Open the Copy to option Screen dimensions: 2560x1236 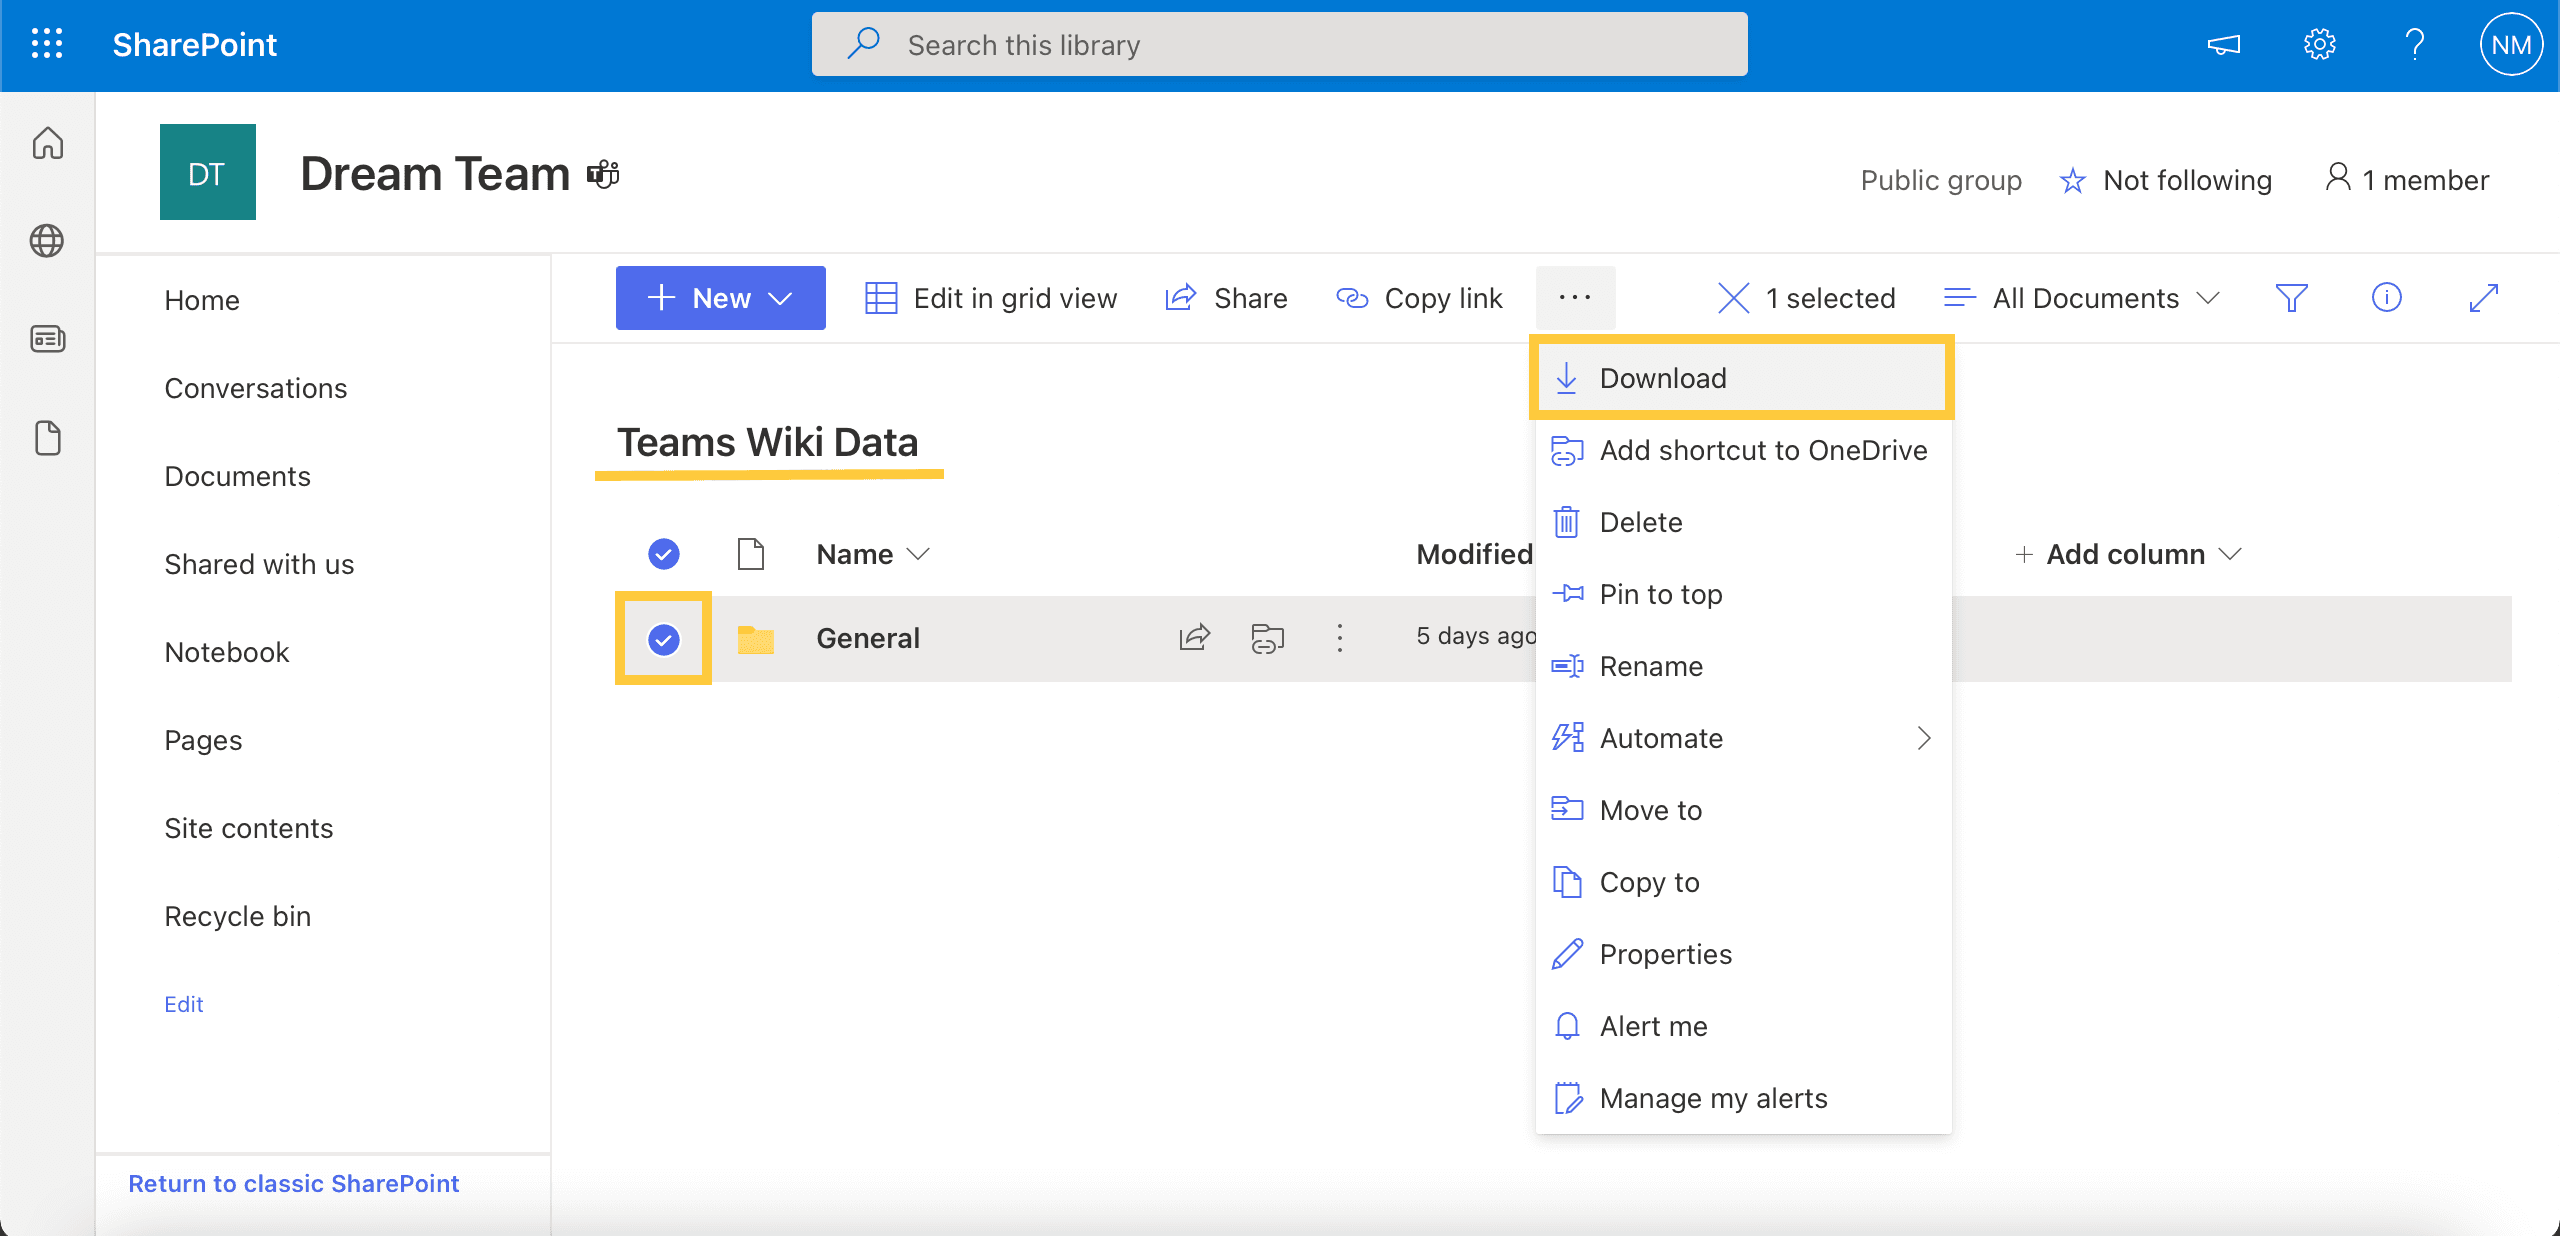pos(1649,882)
